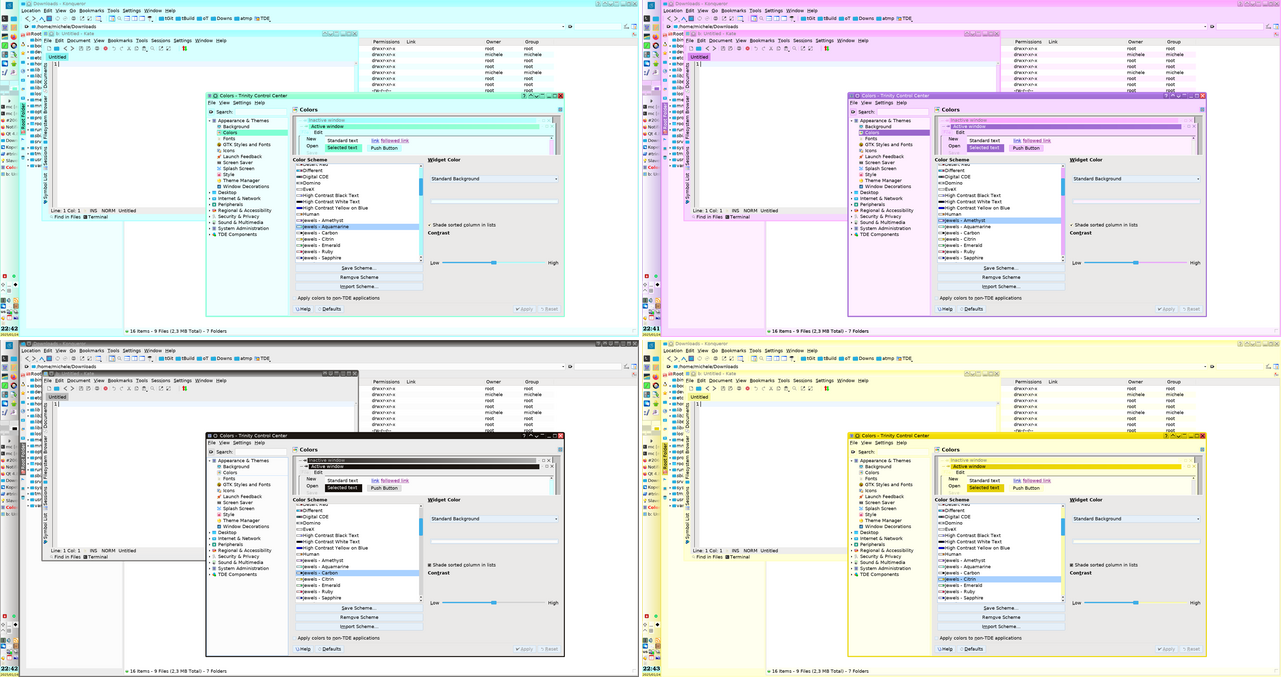The height and width of the screenshot is (678, 1284).
Task: Toggle Shade sorted column in aquamarine window
Action: pyautogui.click(x=430, y=225)
